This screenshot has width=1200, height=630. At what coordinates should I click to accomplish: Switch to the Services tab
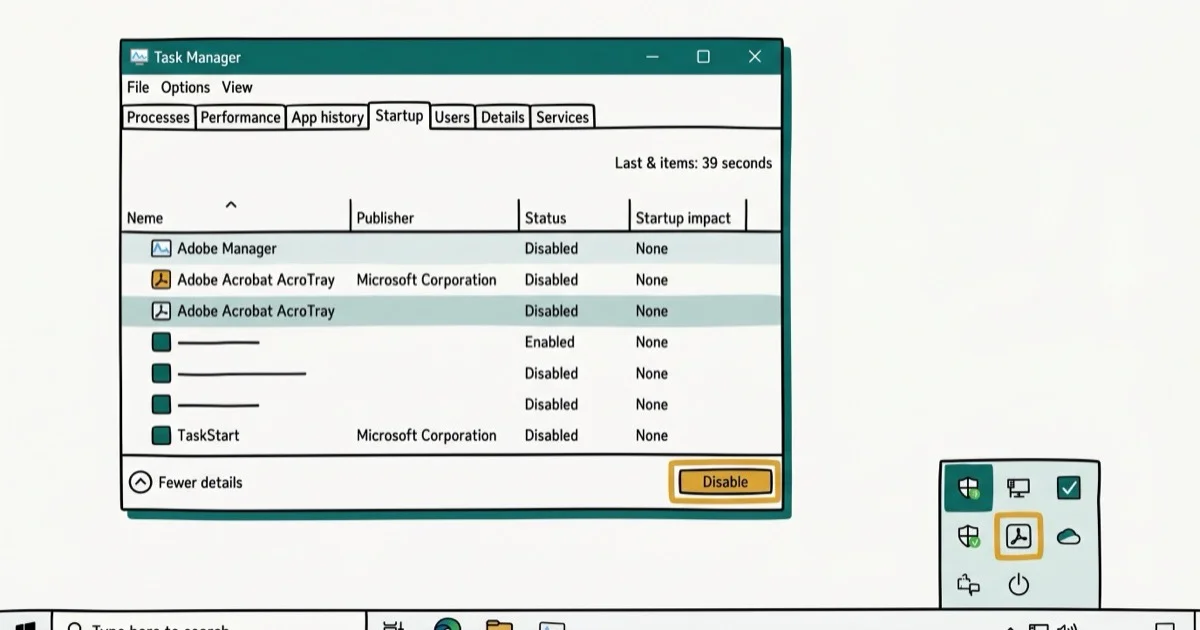pyautogui.click(x=562, y=117)
